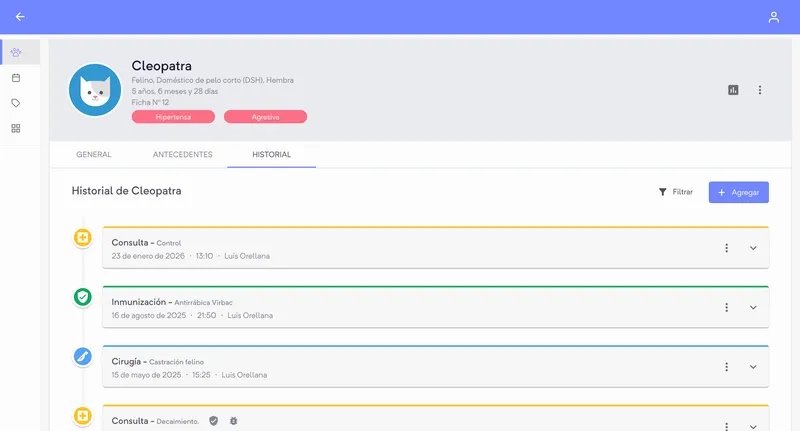Click the Ficha N° 12 text
This screenshot has width=800, height=431.
click(150, 103)
